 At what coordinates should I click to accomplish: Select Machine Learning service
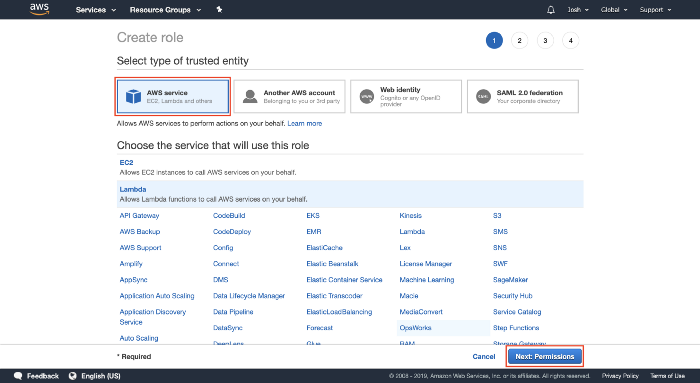pos(427,280)
